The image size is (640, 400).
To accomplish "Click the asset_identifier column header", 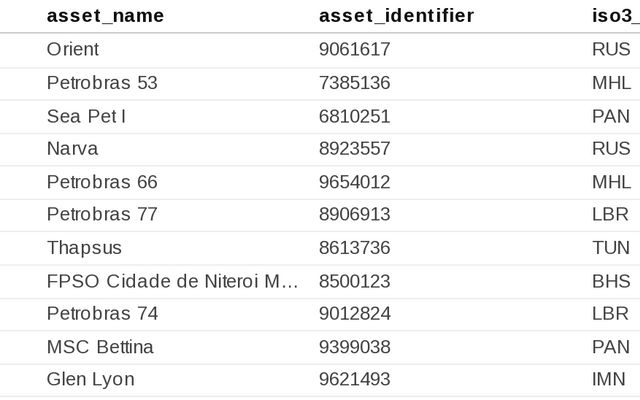I will [x=396, y=16].
